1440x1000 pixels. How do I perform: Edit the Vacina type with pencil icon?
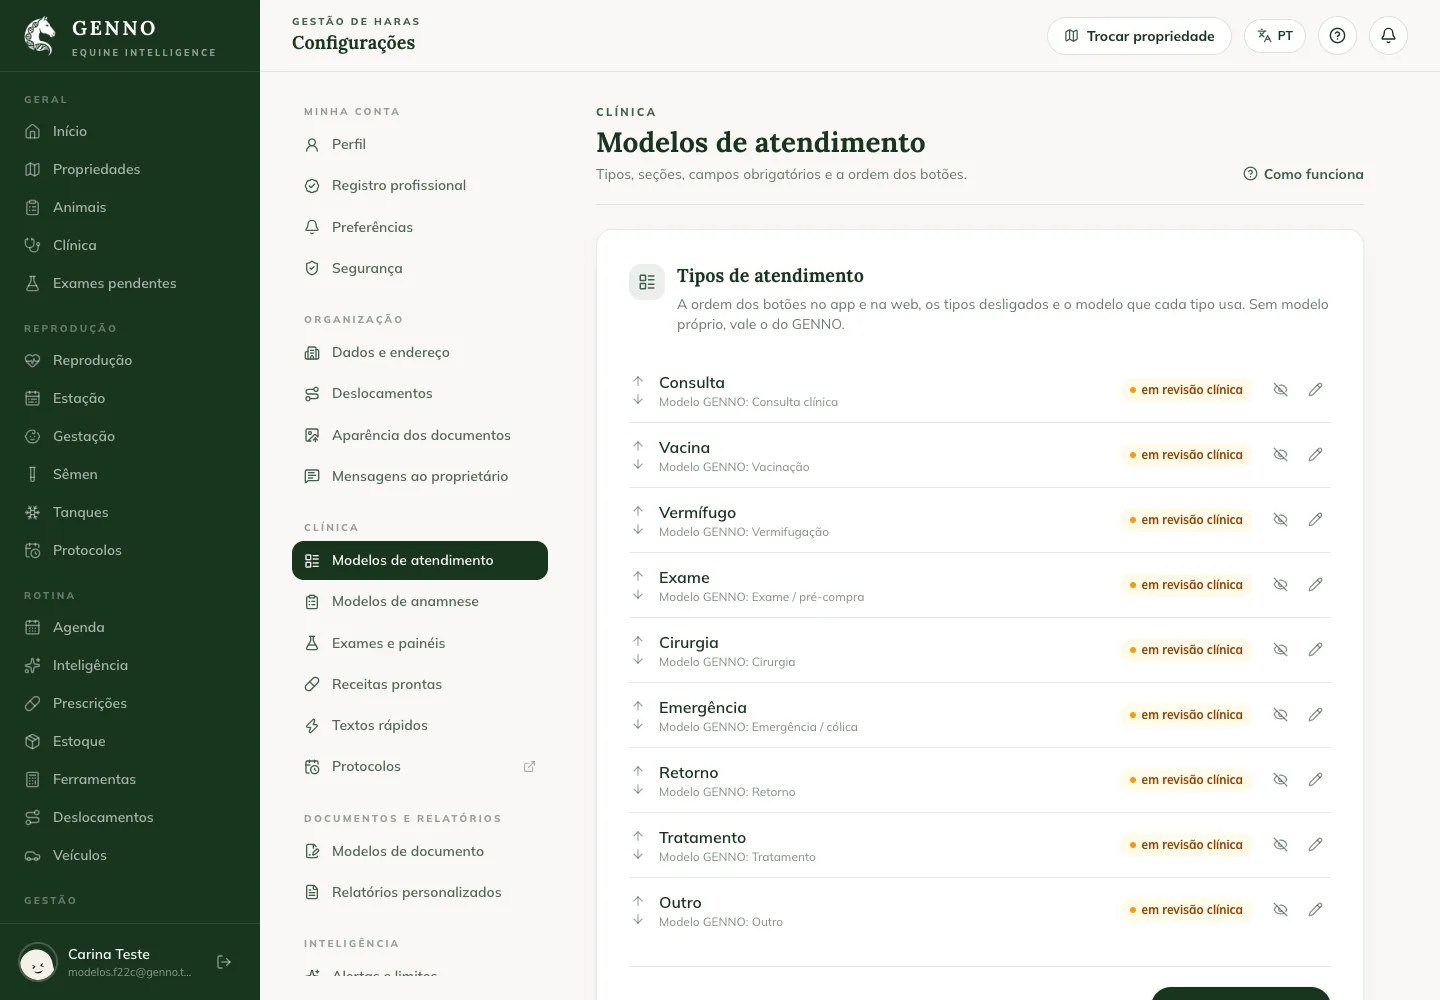(1315, 455)
